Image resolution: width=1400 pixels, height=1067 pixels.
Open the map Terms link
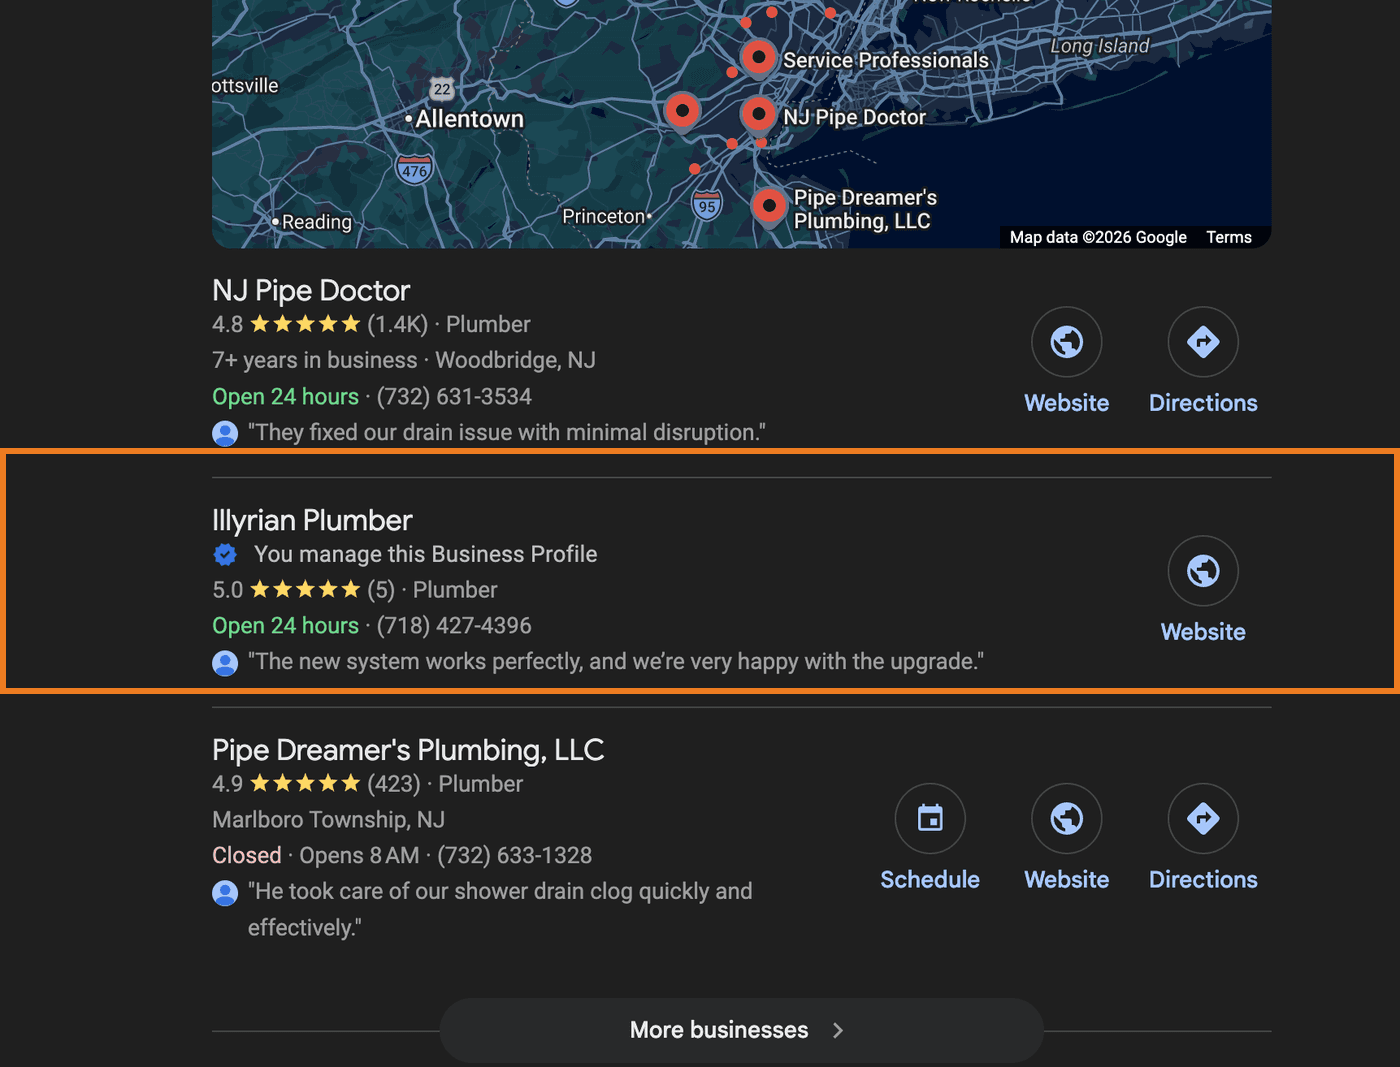1229,237
